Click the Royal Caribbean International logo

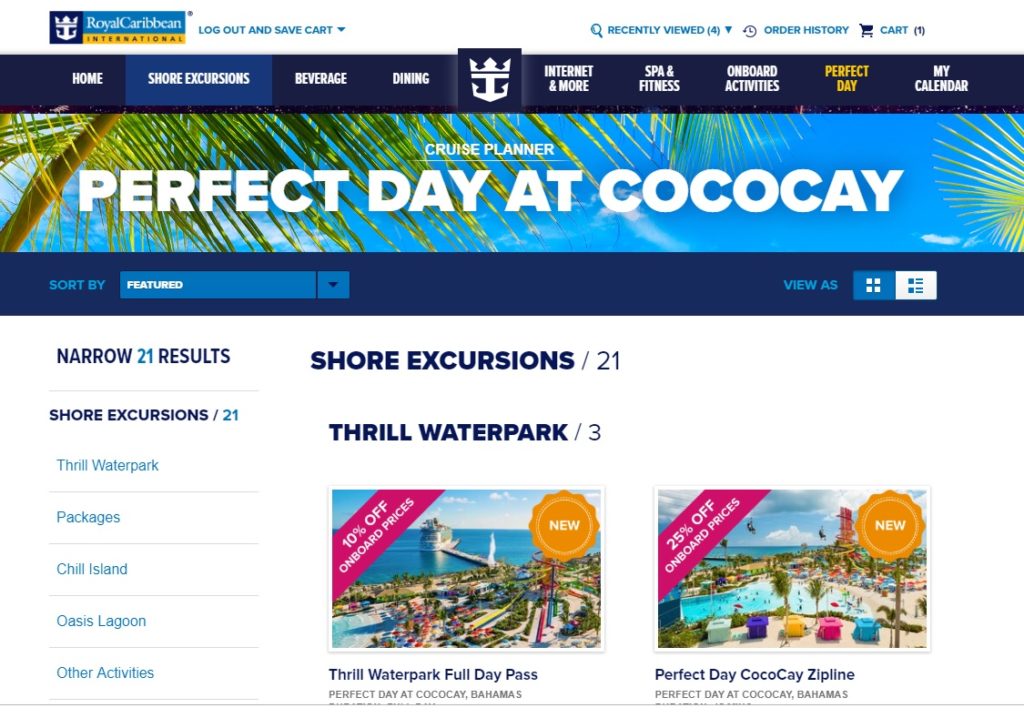pos(117,28)
